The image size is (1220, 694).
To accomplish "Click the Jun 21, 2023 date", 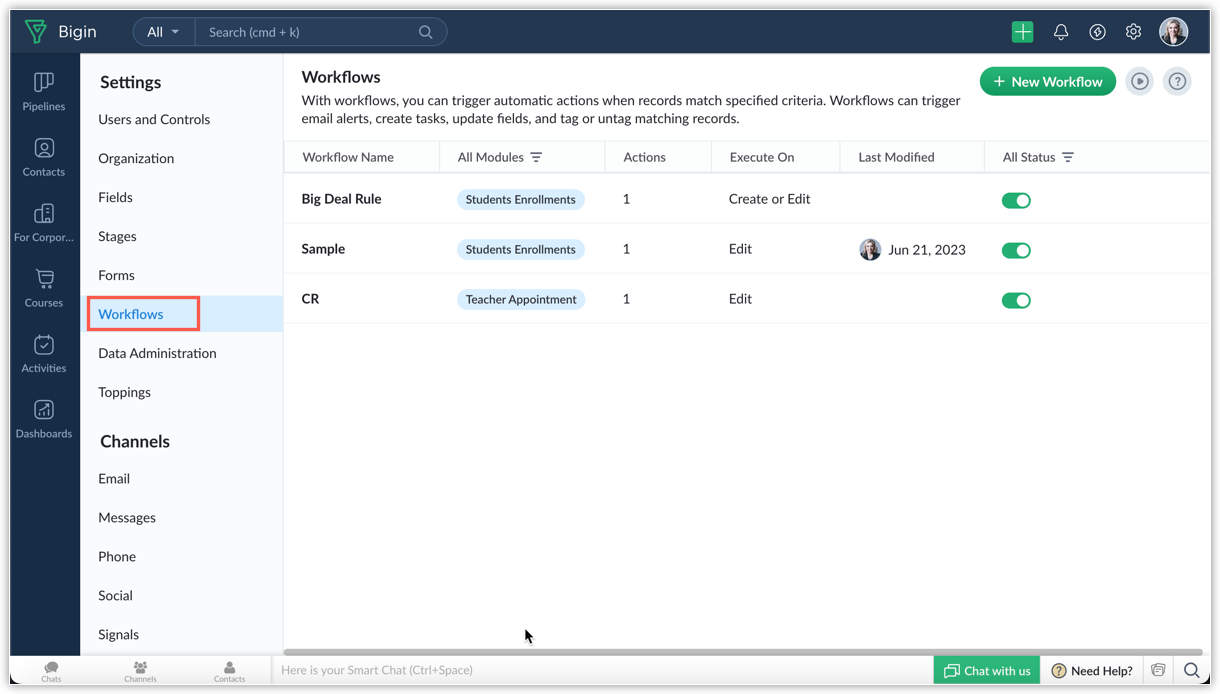I will 927,250.
